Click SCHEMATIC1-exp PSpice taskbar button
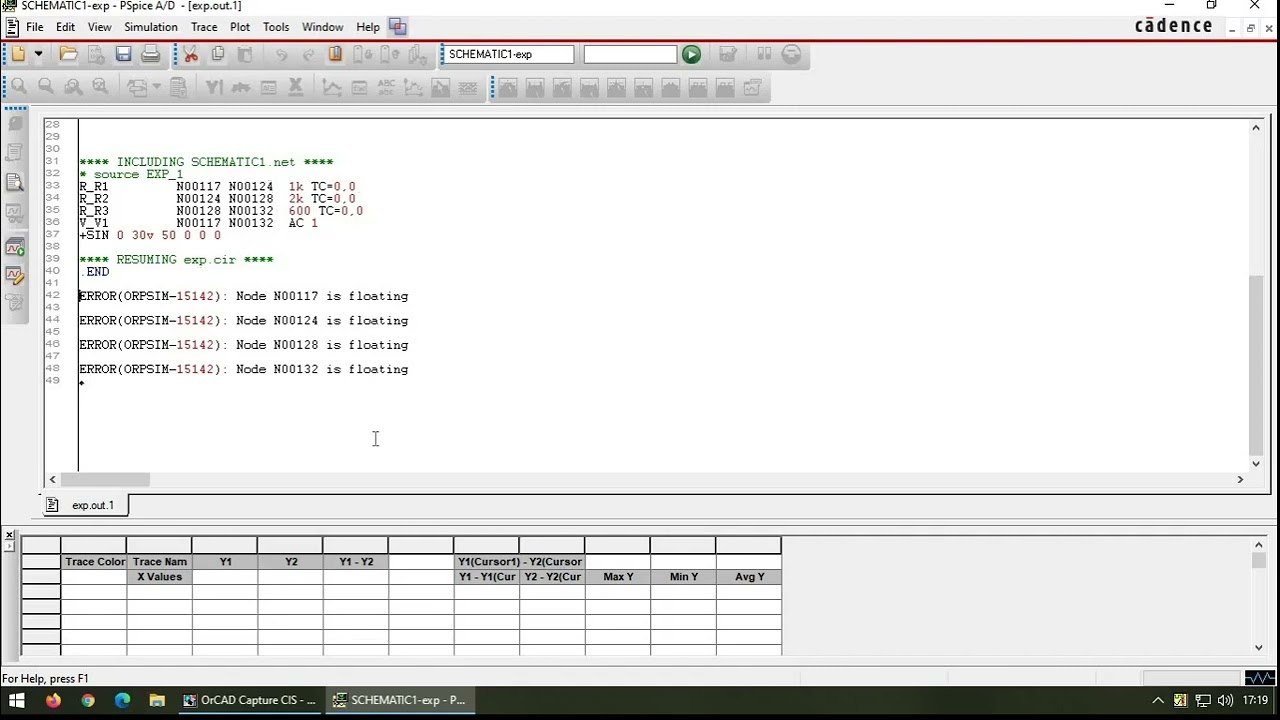This screenshot has height=720, width=1280. click(x=399, y=700)
